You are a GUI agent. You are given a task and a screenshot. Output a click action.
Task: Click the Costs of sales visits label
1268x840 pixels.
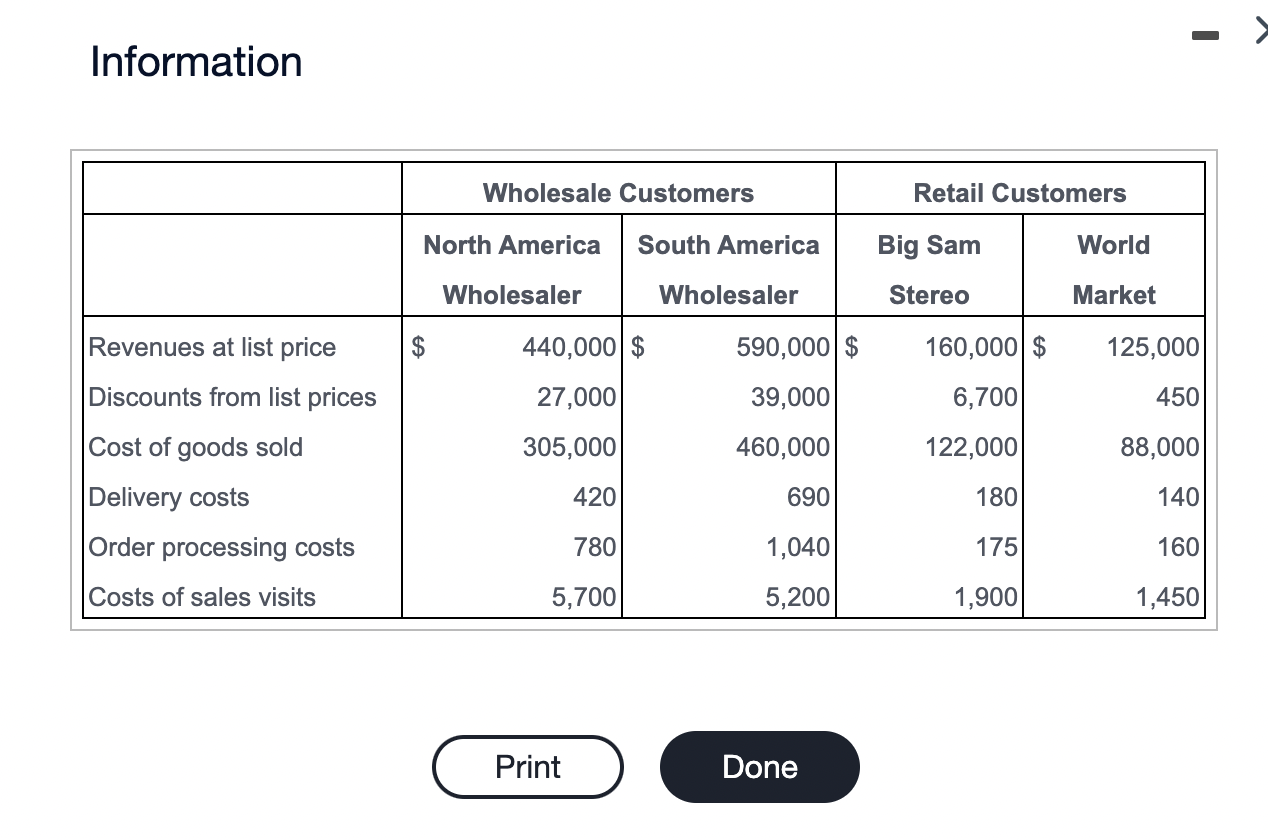201,597
